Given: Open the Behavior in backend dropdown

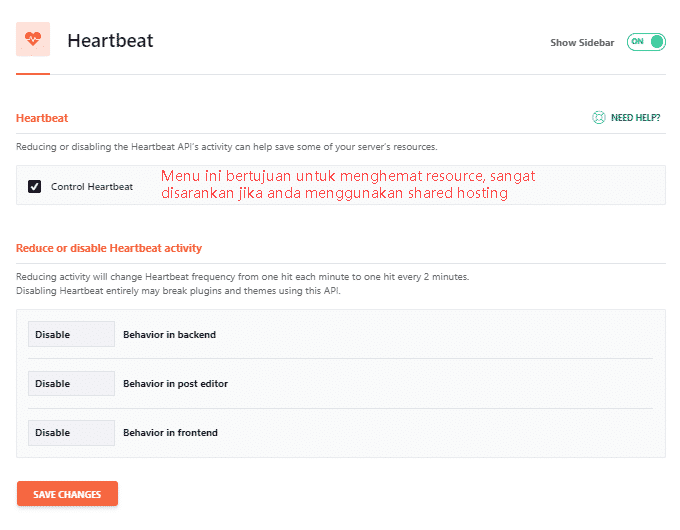Looking at the screenshot, I should tap(72, 334).
